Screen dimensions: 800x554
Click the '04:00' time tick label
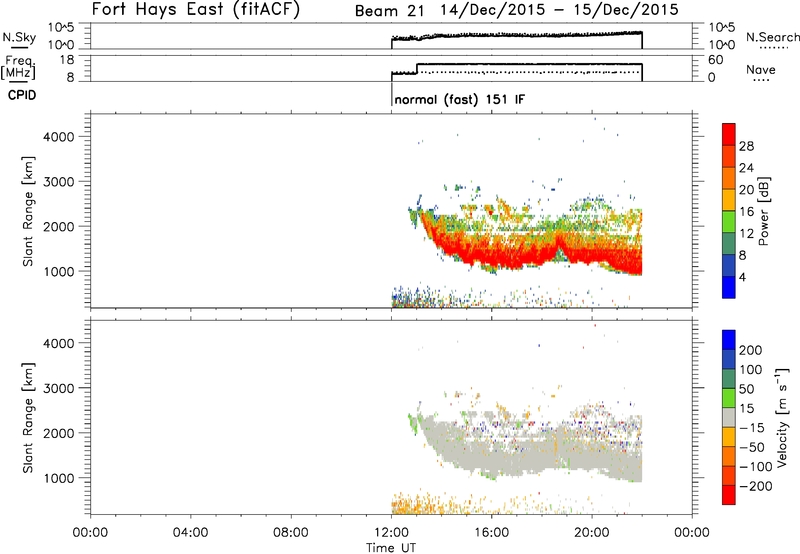tap(190, 533)
